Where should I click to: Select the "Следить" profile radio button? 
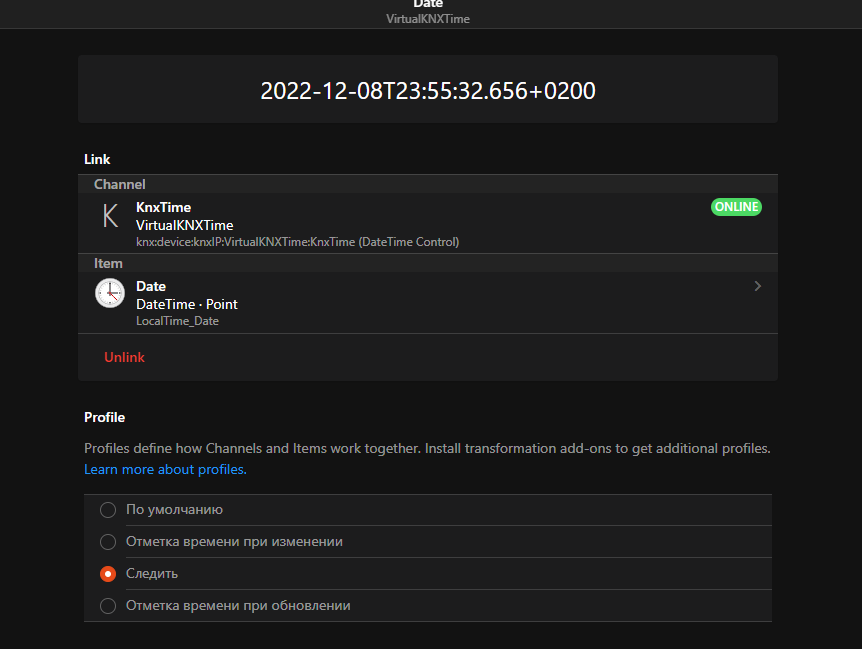pos(108,574)
